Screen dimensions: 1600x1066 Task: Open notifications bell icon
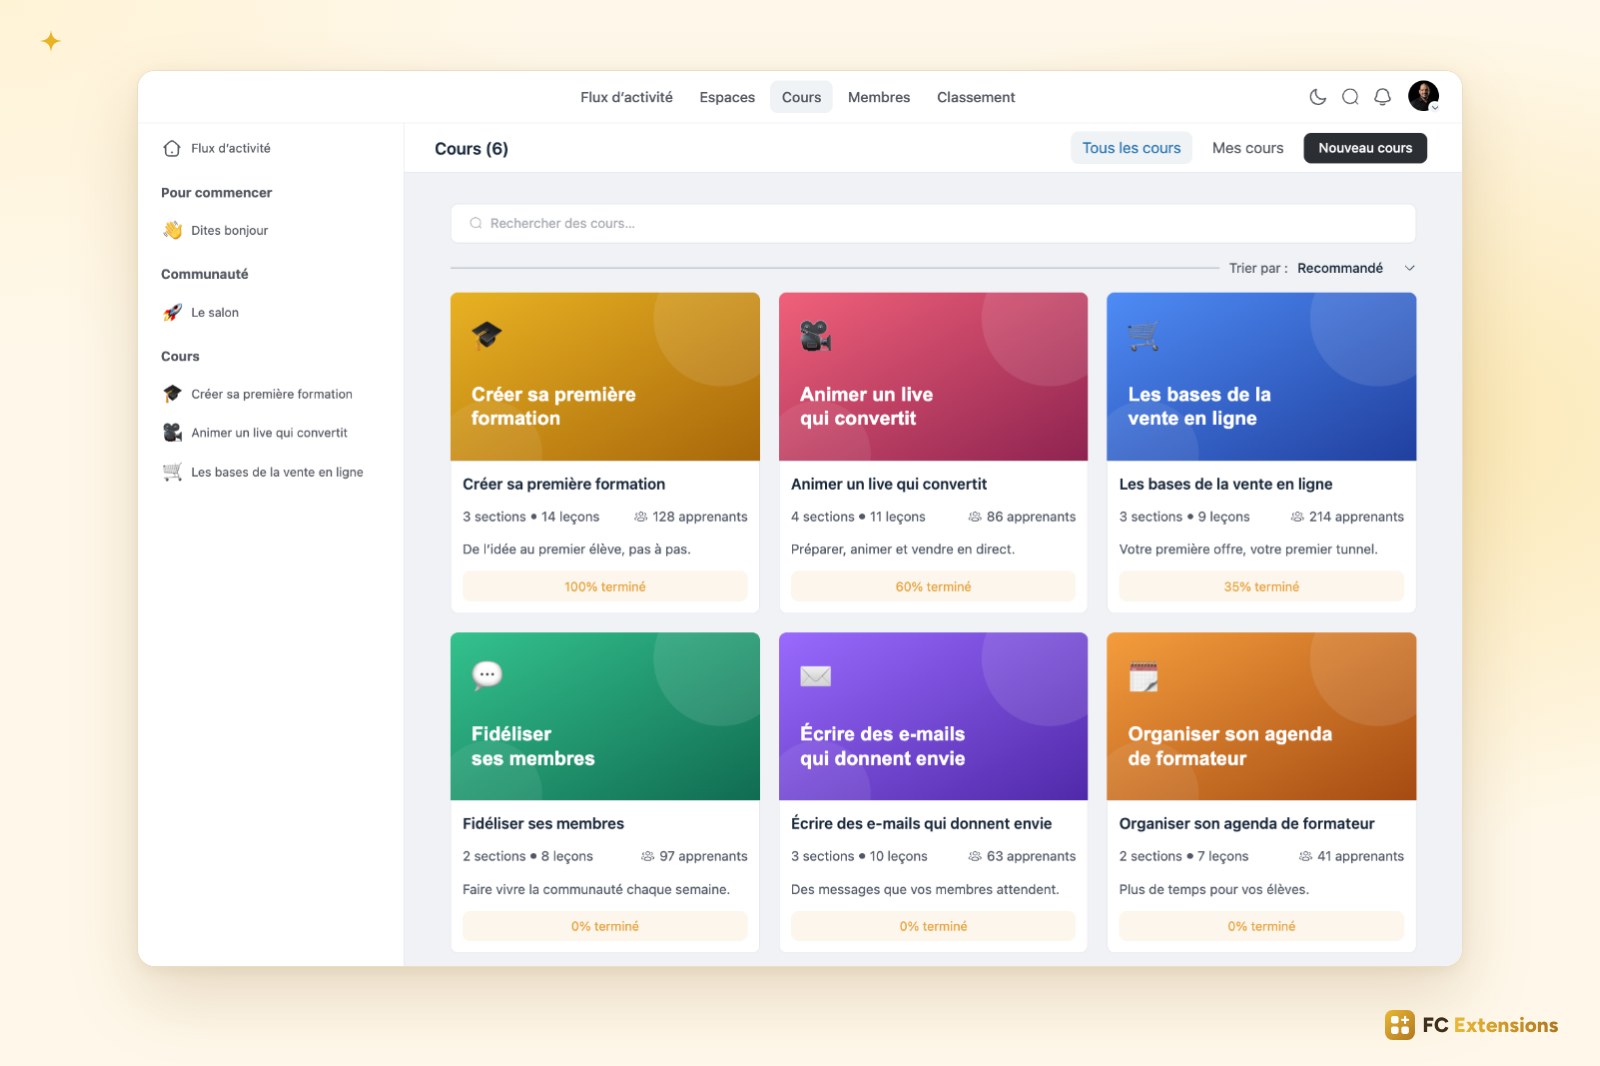click(1382, 97)
